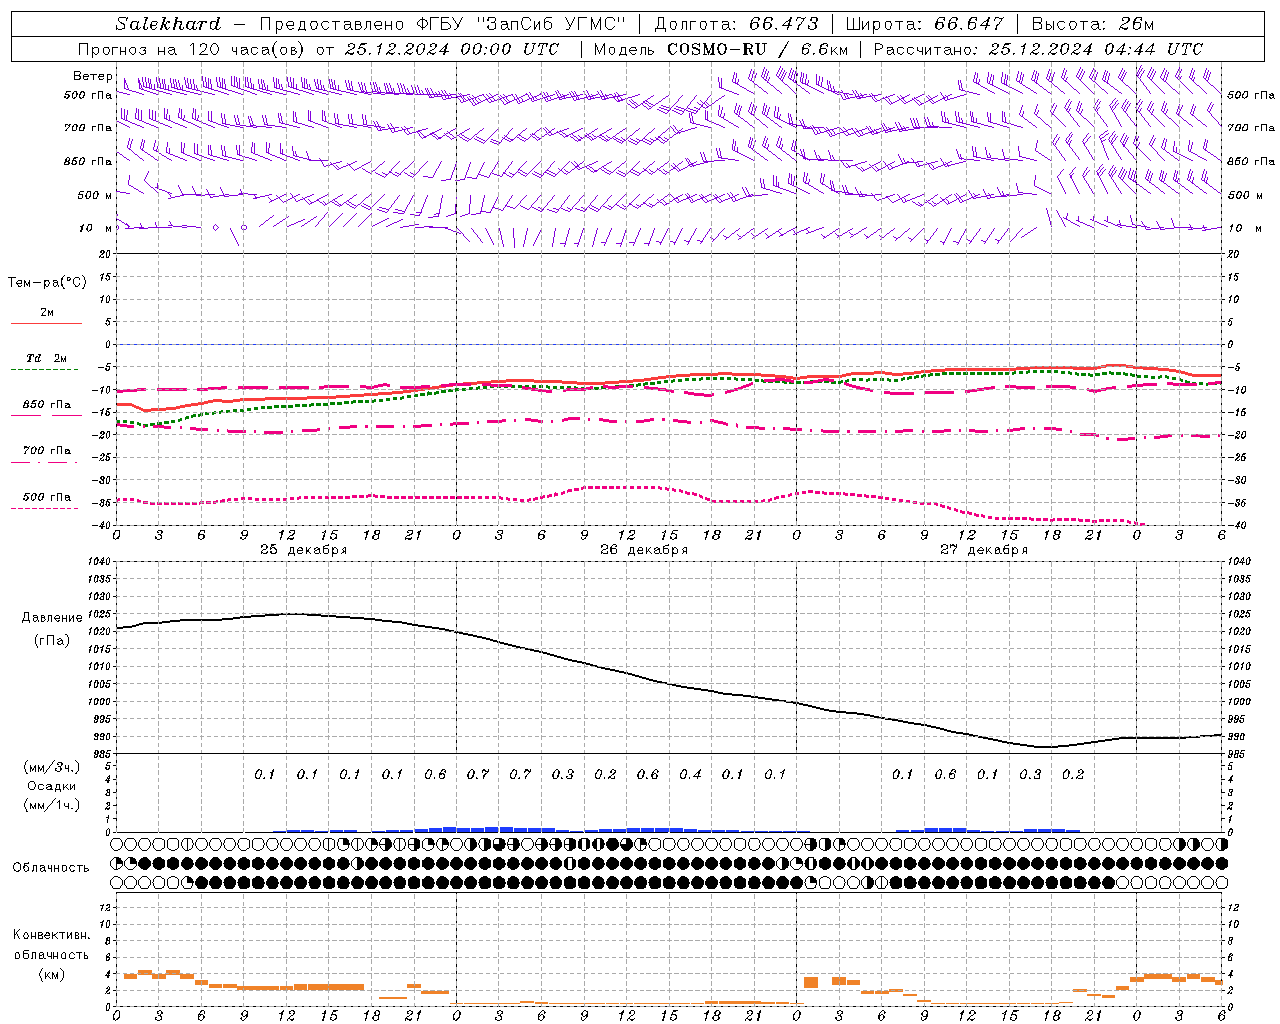Click the 'Модель COSMO-RU / 6.6км' text

tap(720, 49)
